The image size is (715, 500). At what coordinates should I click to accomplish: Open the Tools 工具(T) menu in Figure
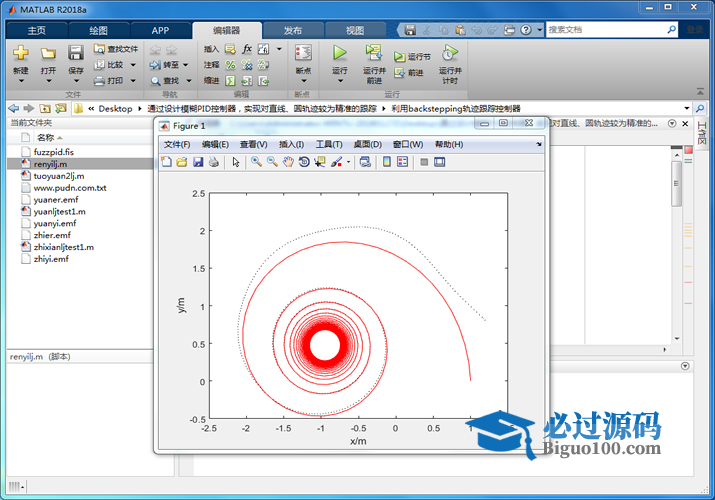click(x=329, y=145)
